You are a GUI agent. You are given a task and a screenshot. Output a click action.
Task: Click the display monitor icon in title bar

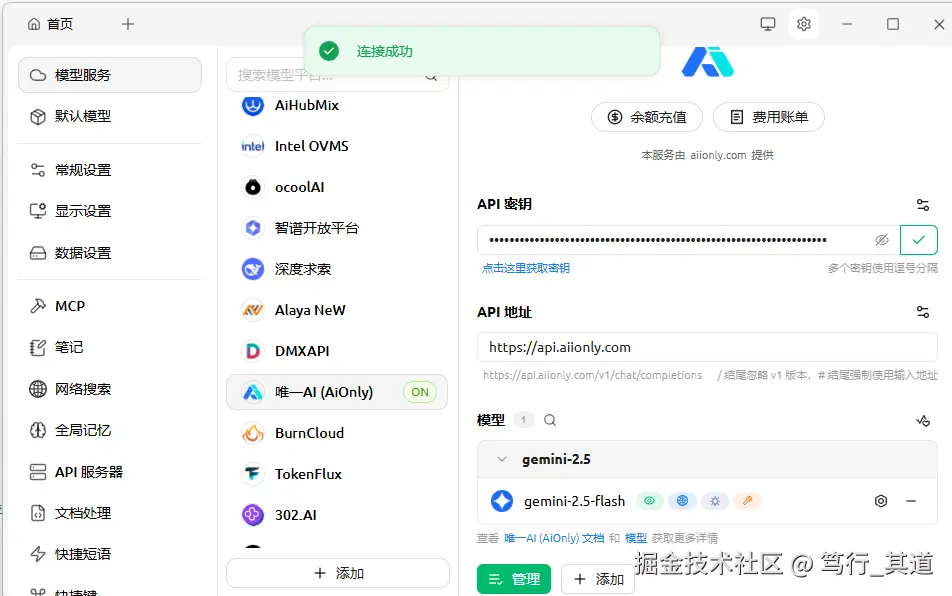coord(768,24)
